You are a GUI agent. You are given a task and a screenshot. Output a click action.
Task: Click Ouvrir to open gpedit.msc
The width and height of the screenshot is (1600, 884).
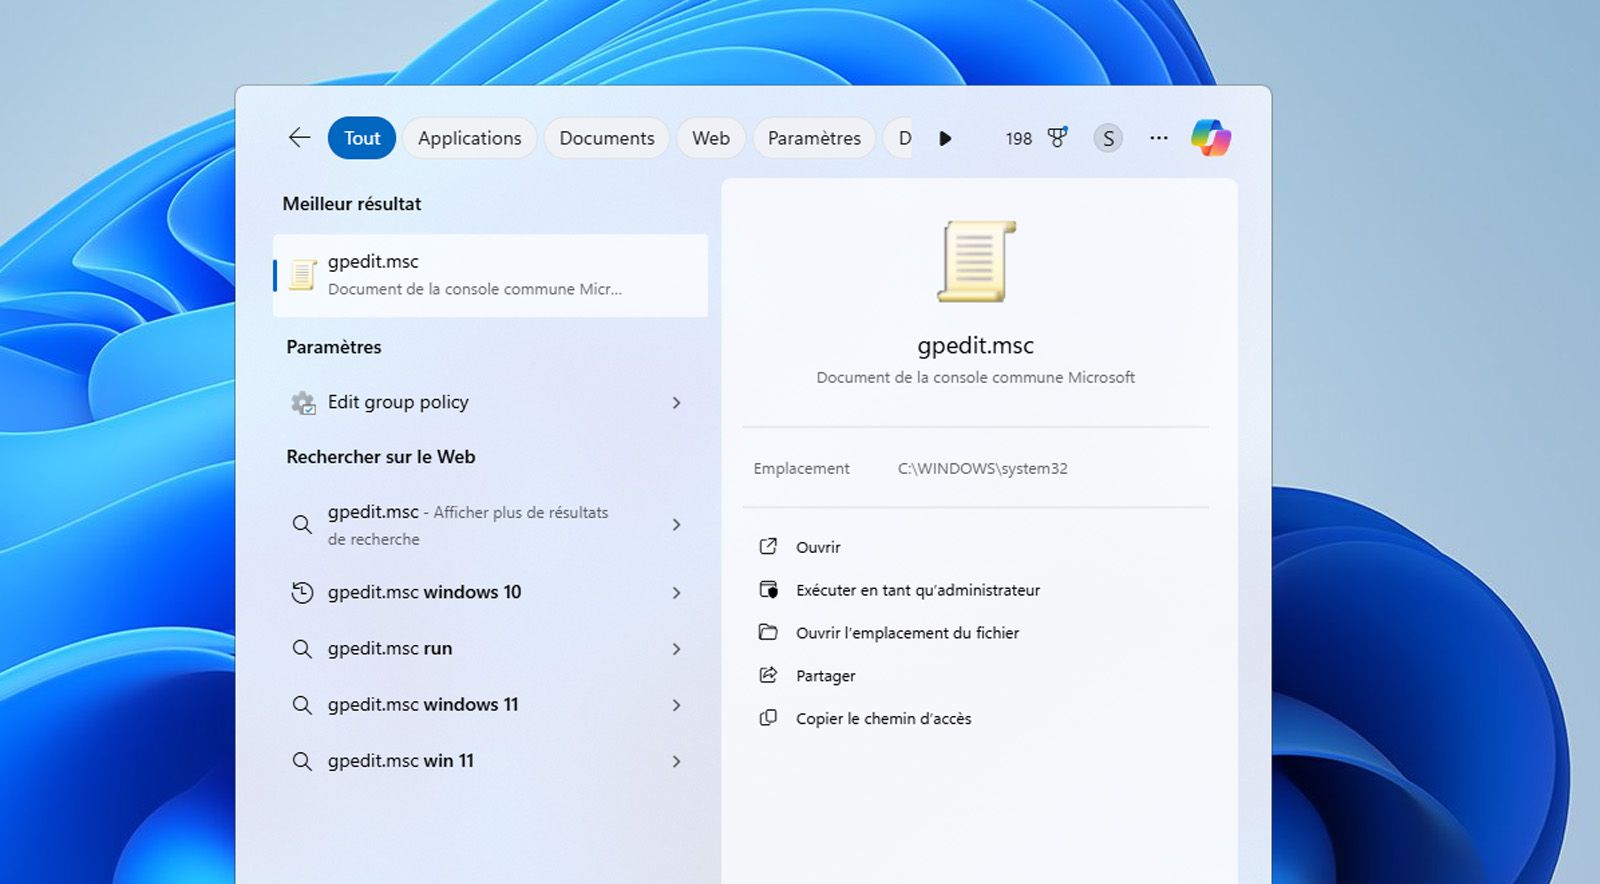(x=818, y=547)
